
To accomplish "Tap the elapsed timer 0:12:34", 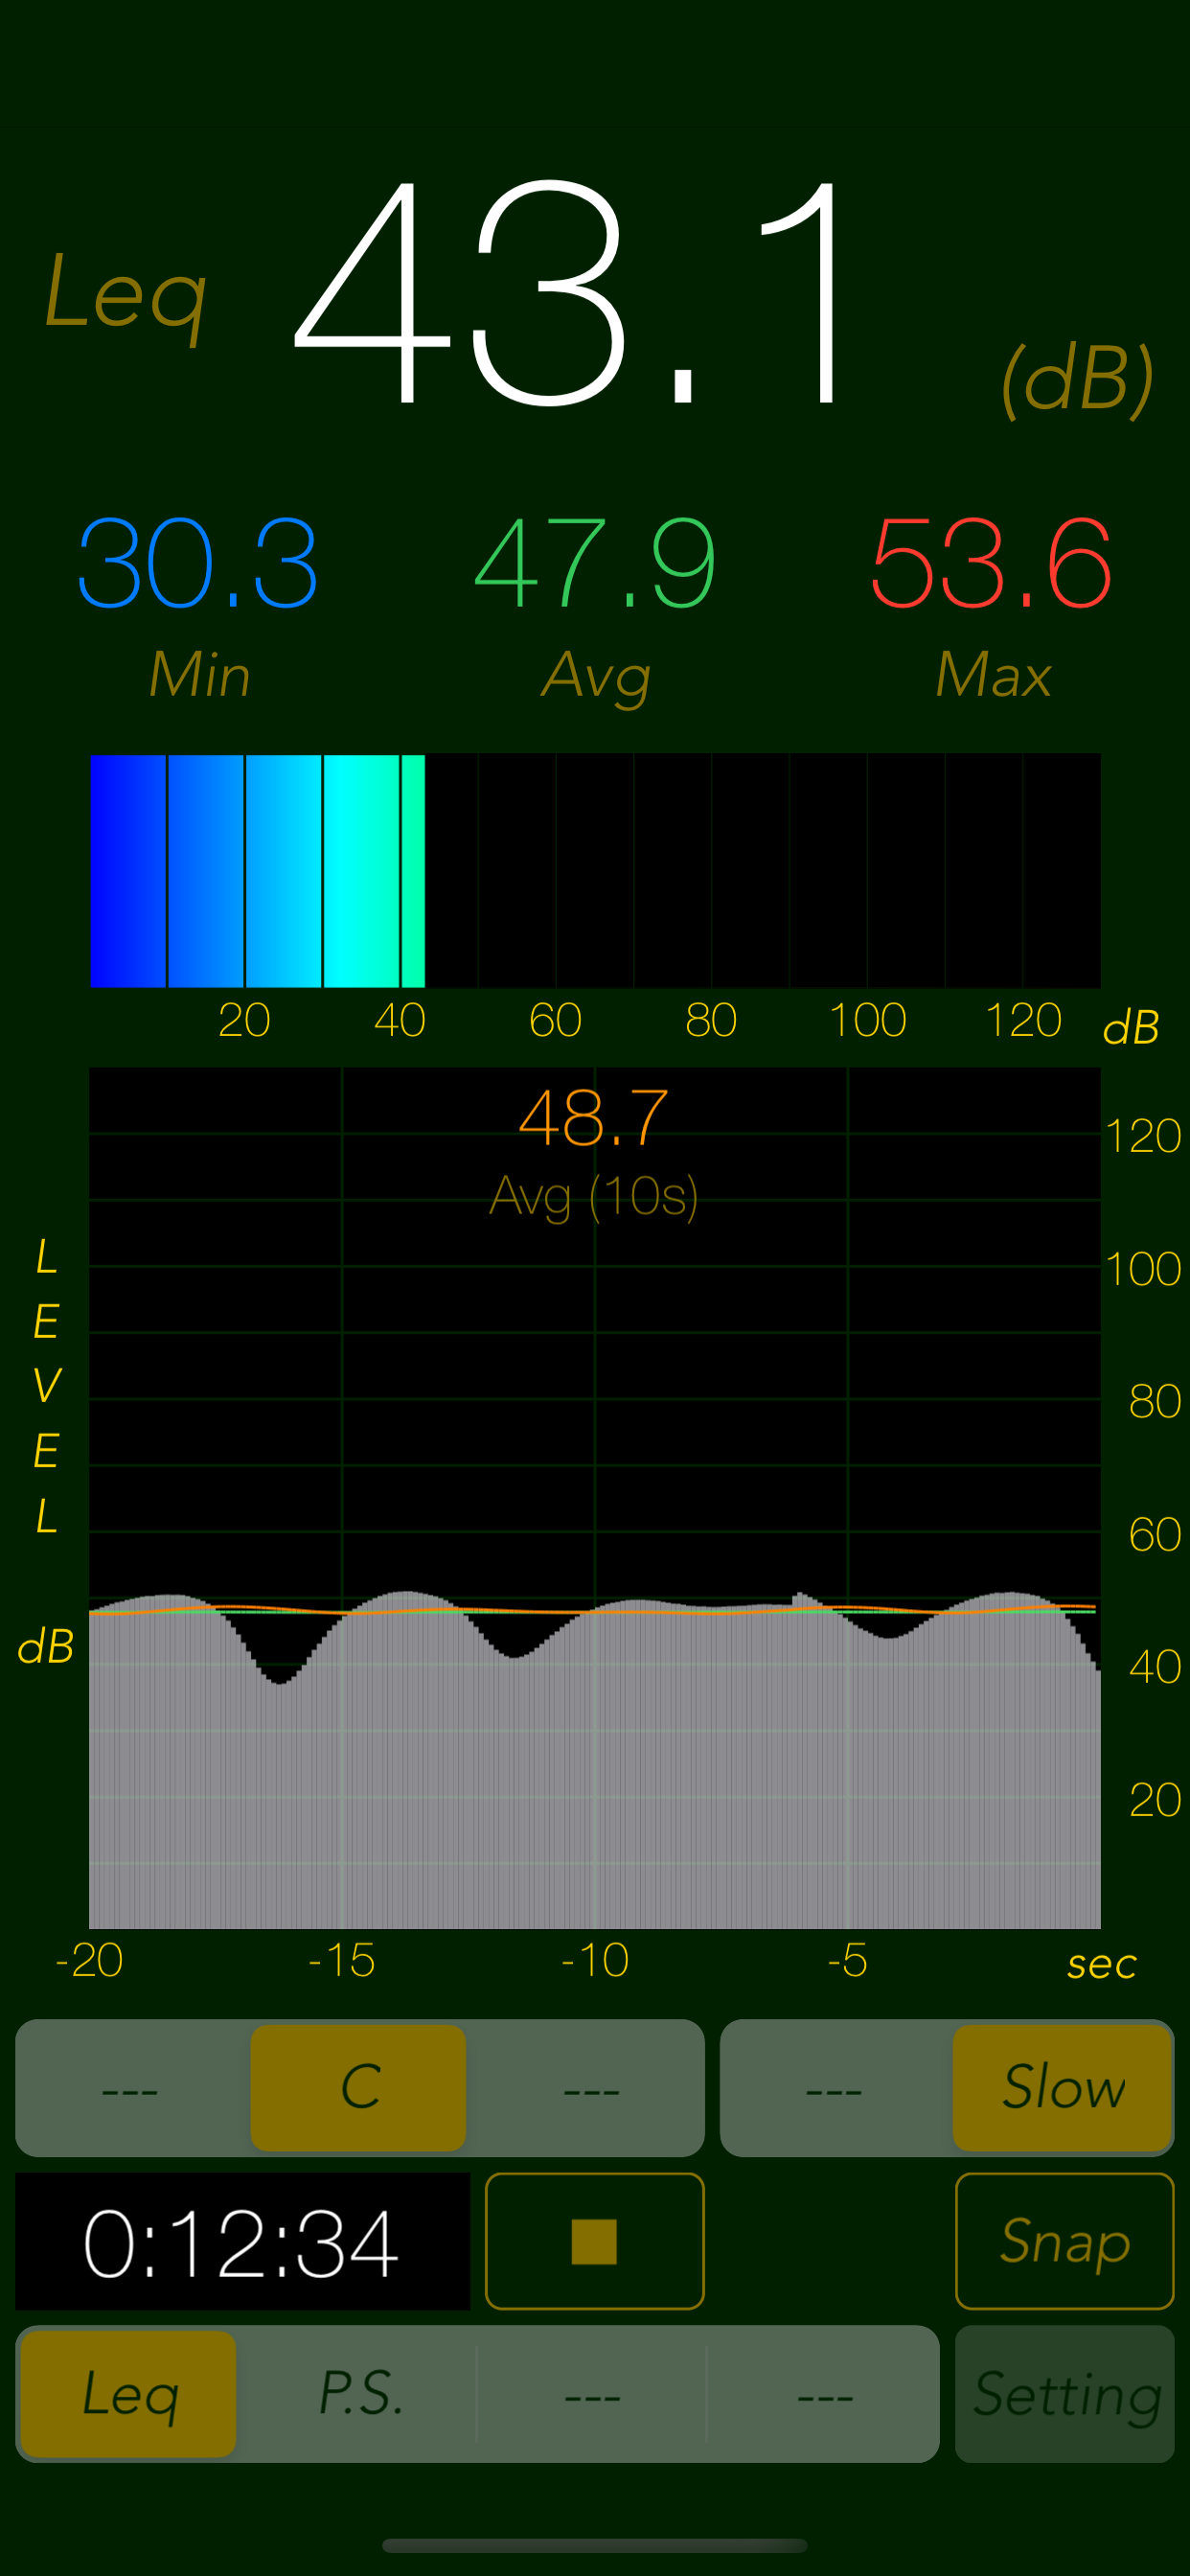I will pyautogui.click(x=242, y=2241).
